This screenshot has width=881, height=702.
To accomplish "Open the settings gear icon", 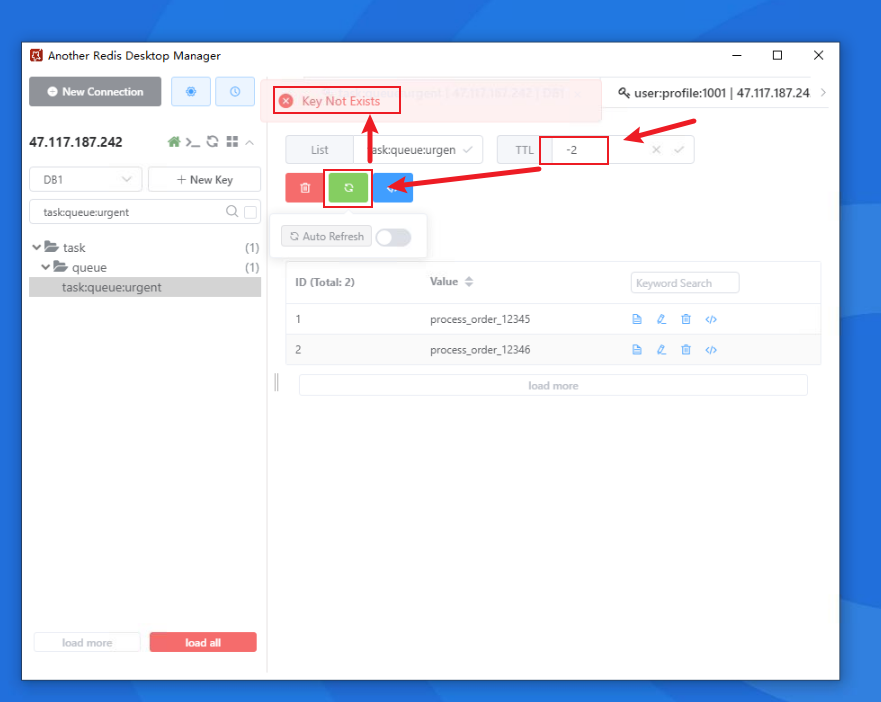I will (x=191, y=92).
